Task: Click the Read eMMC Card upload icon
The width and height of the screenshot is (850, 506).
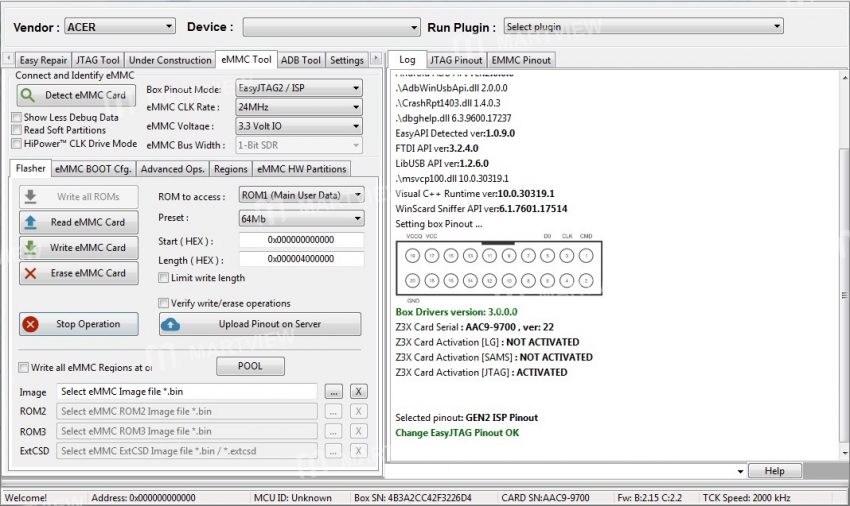Action: [x=31, y=222]
